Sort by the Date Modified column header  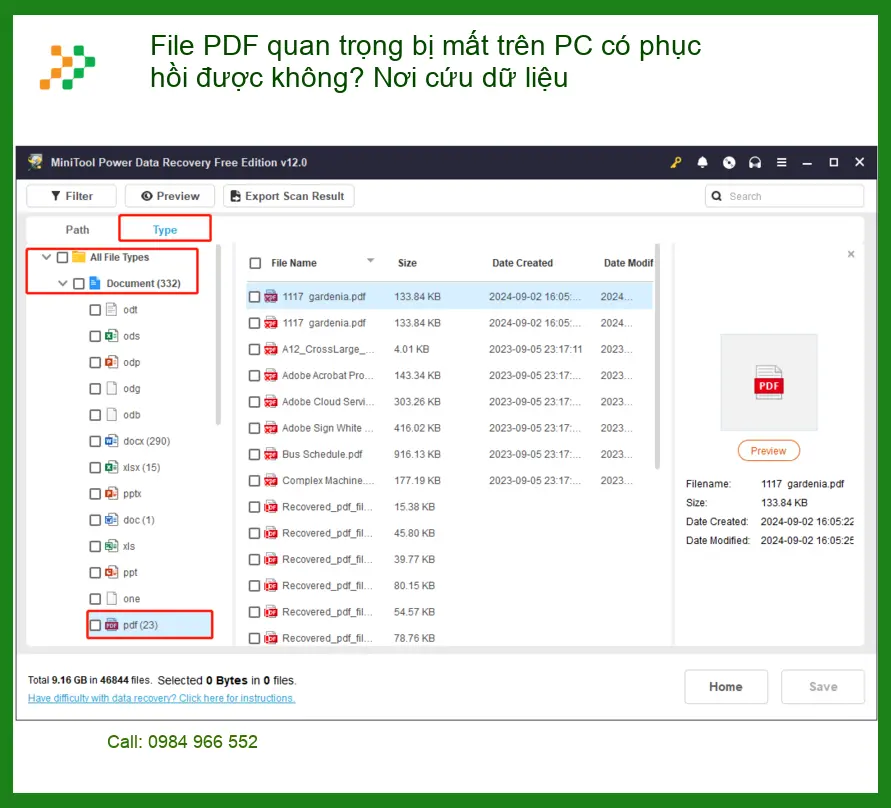point(628,263)
